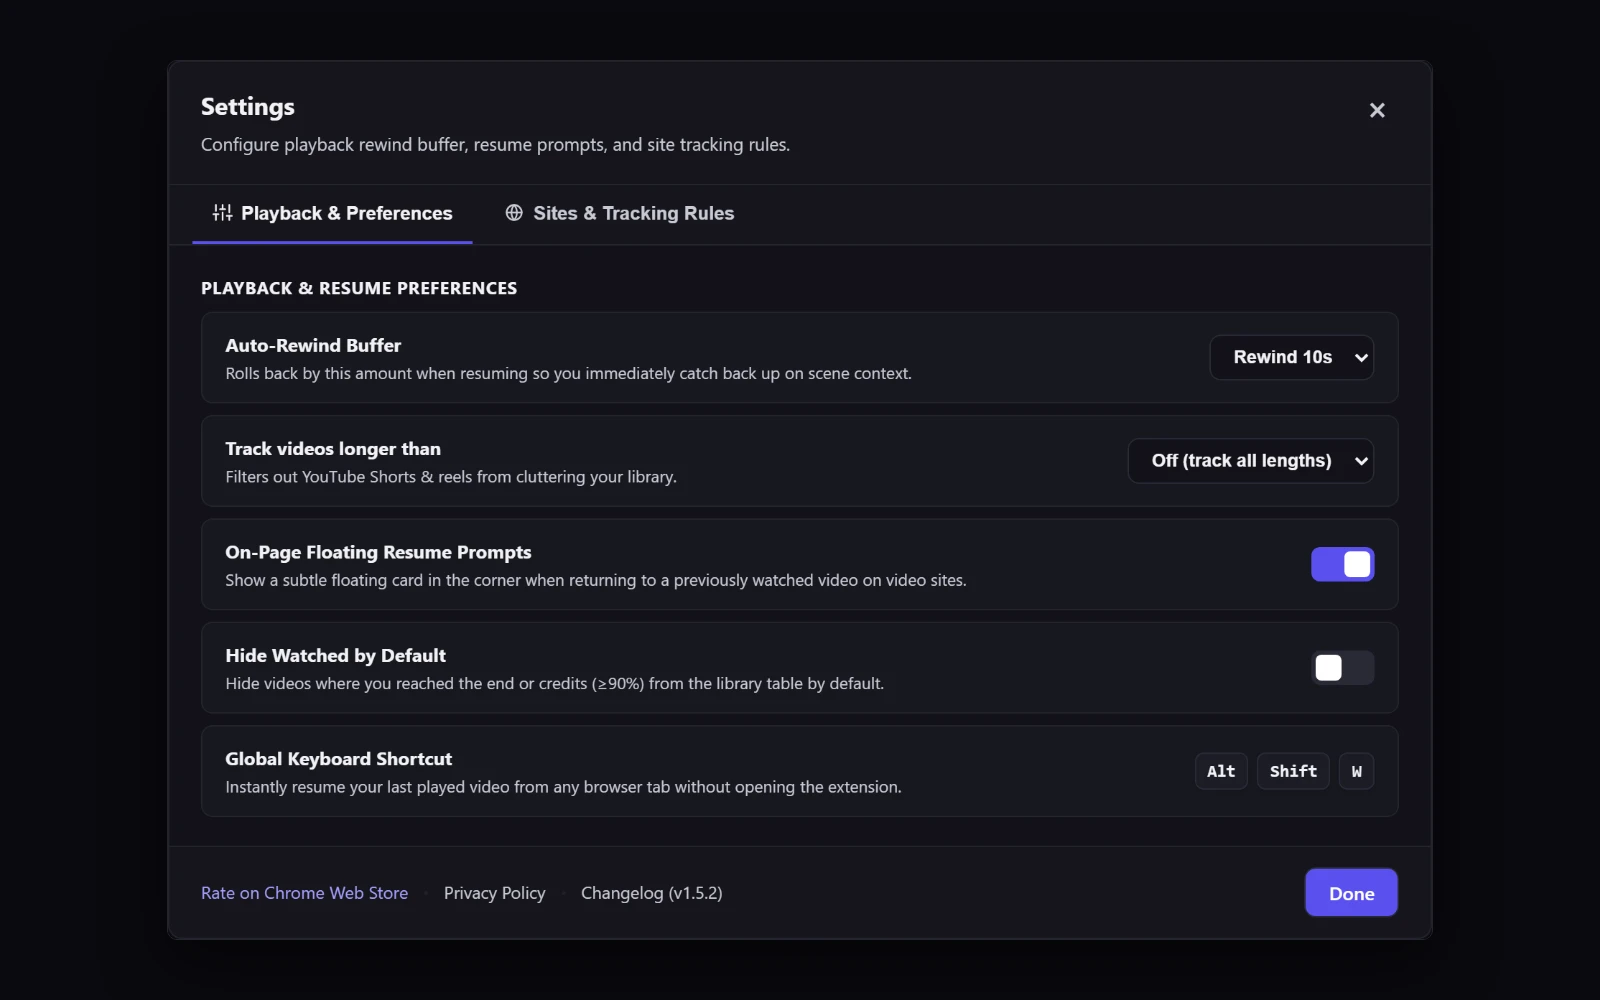
Task: Open the Privacy Policy link
Action: (494, 893)
